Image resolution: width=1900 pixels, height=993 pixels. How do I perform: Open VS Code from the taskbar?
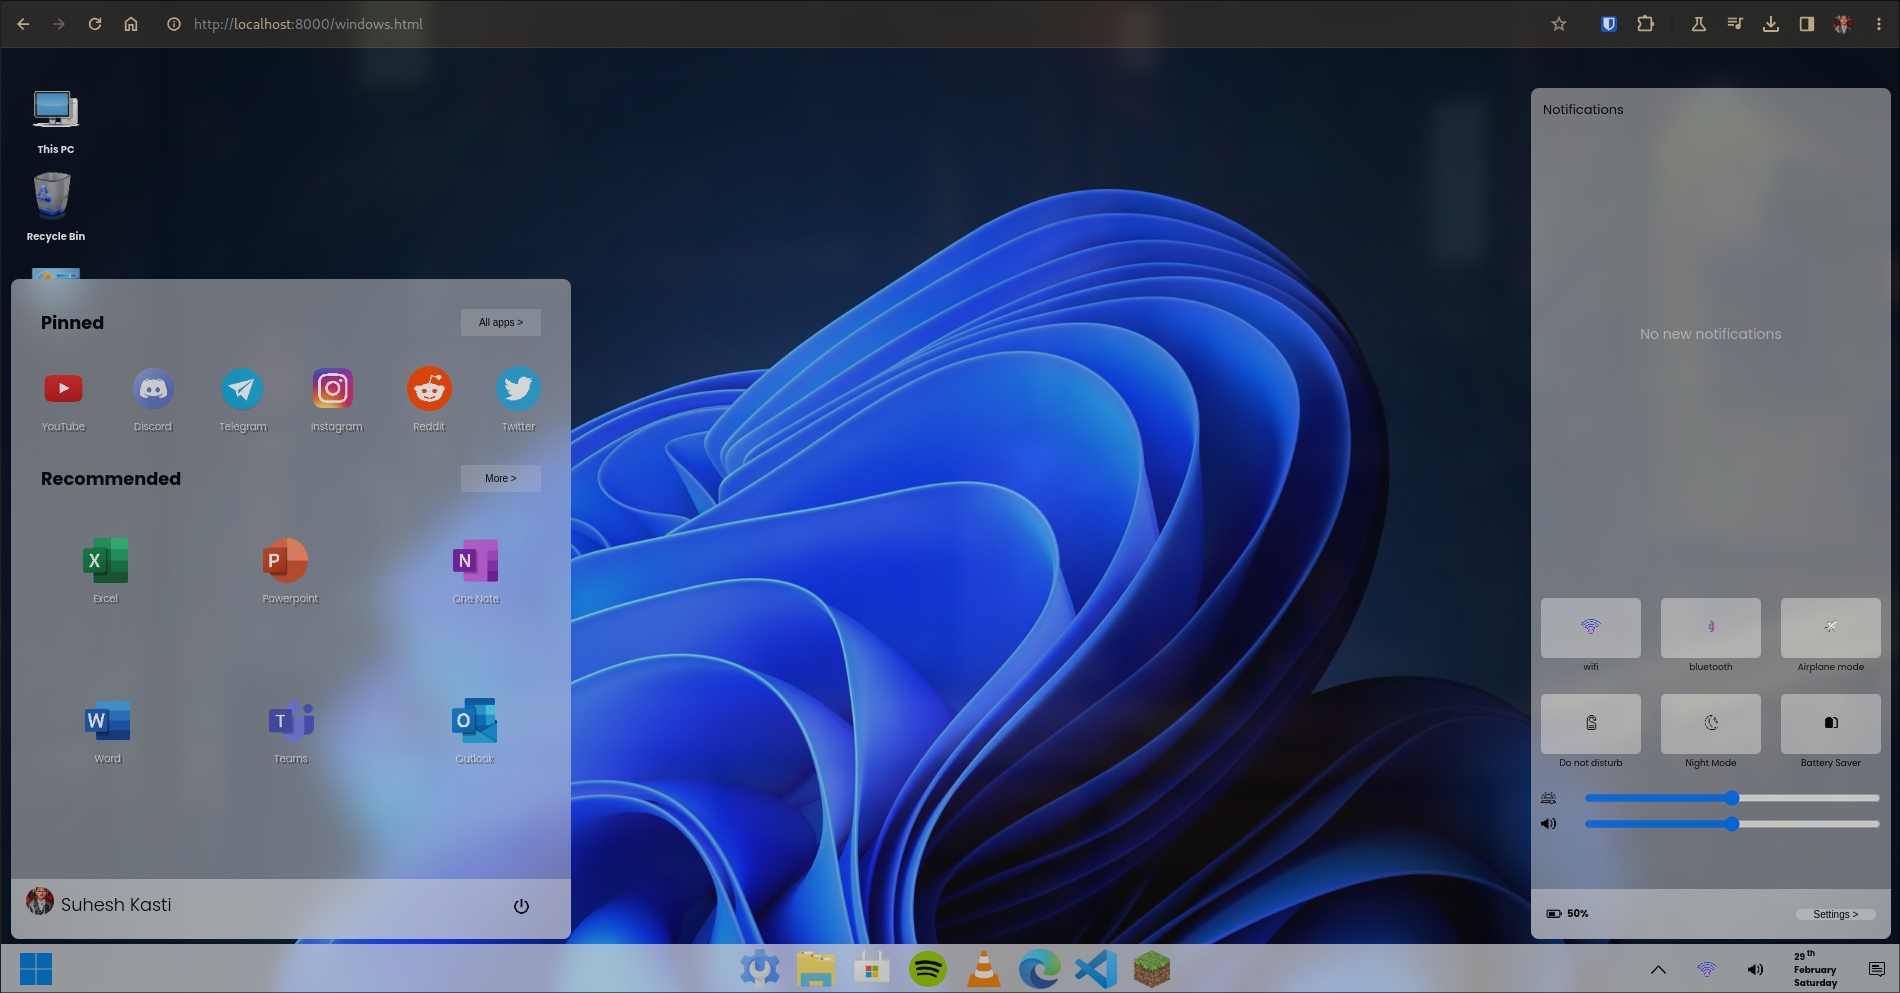coord(1095,968)
